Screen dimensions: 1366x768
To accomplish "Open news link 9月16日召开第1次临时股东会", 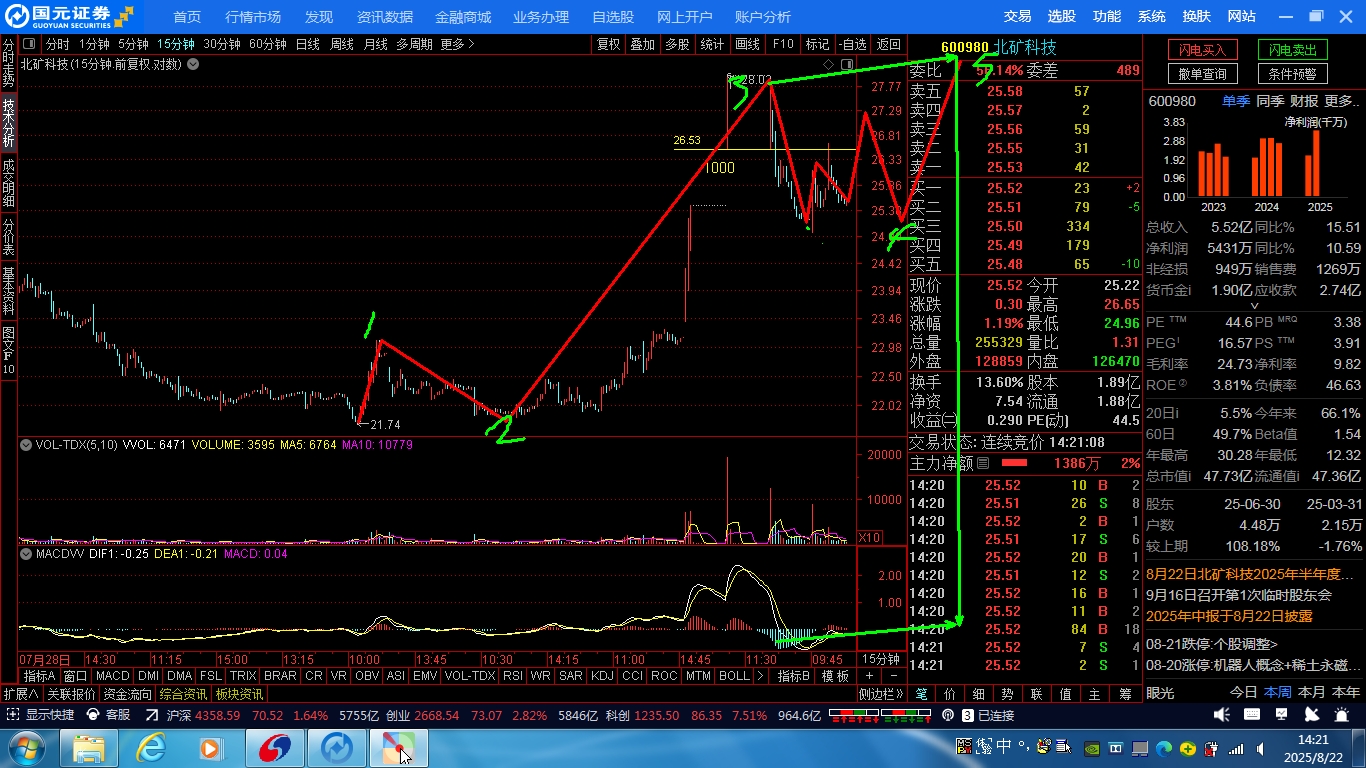I will tap(1239, 595).
